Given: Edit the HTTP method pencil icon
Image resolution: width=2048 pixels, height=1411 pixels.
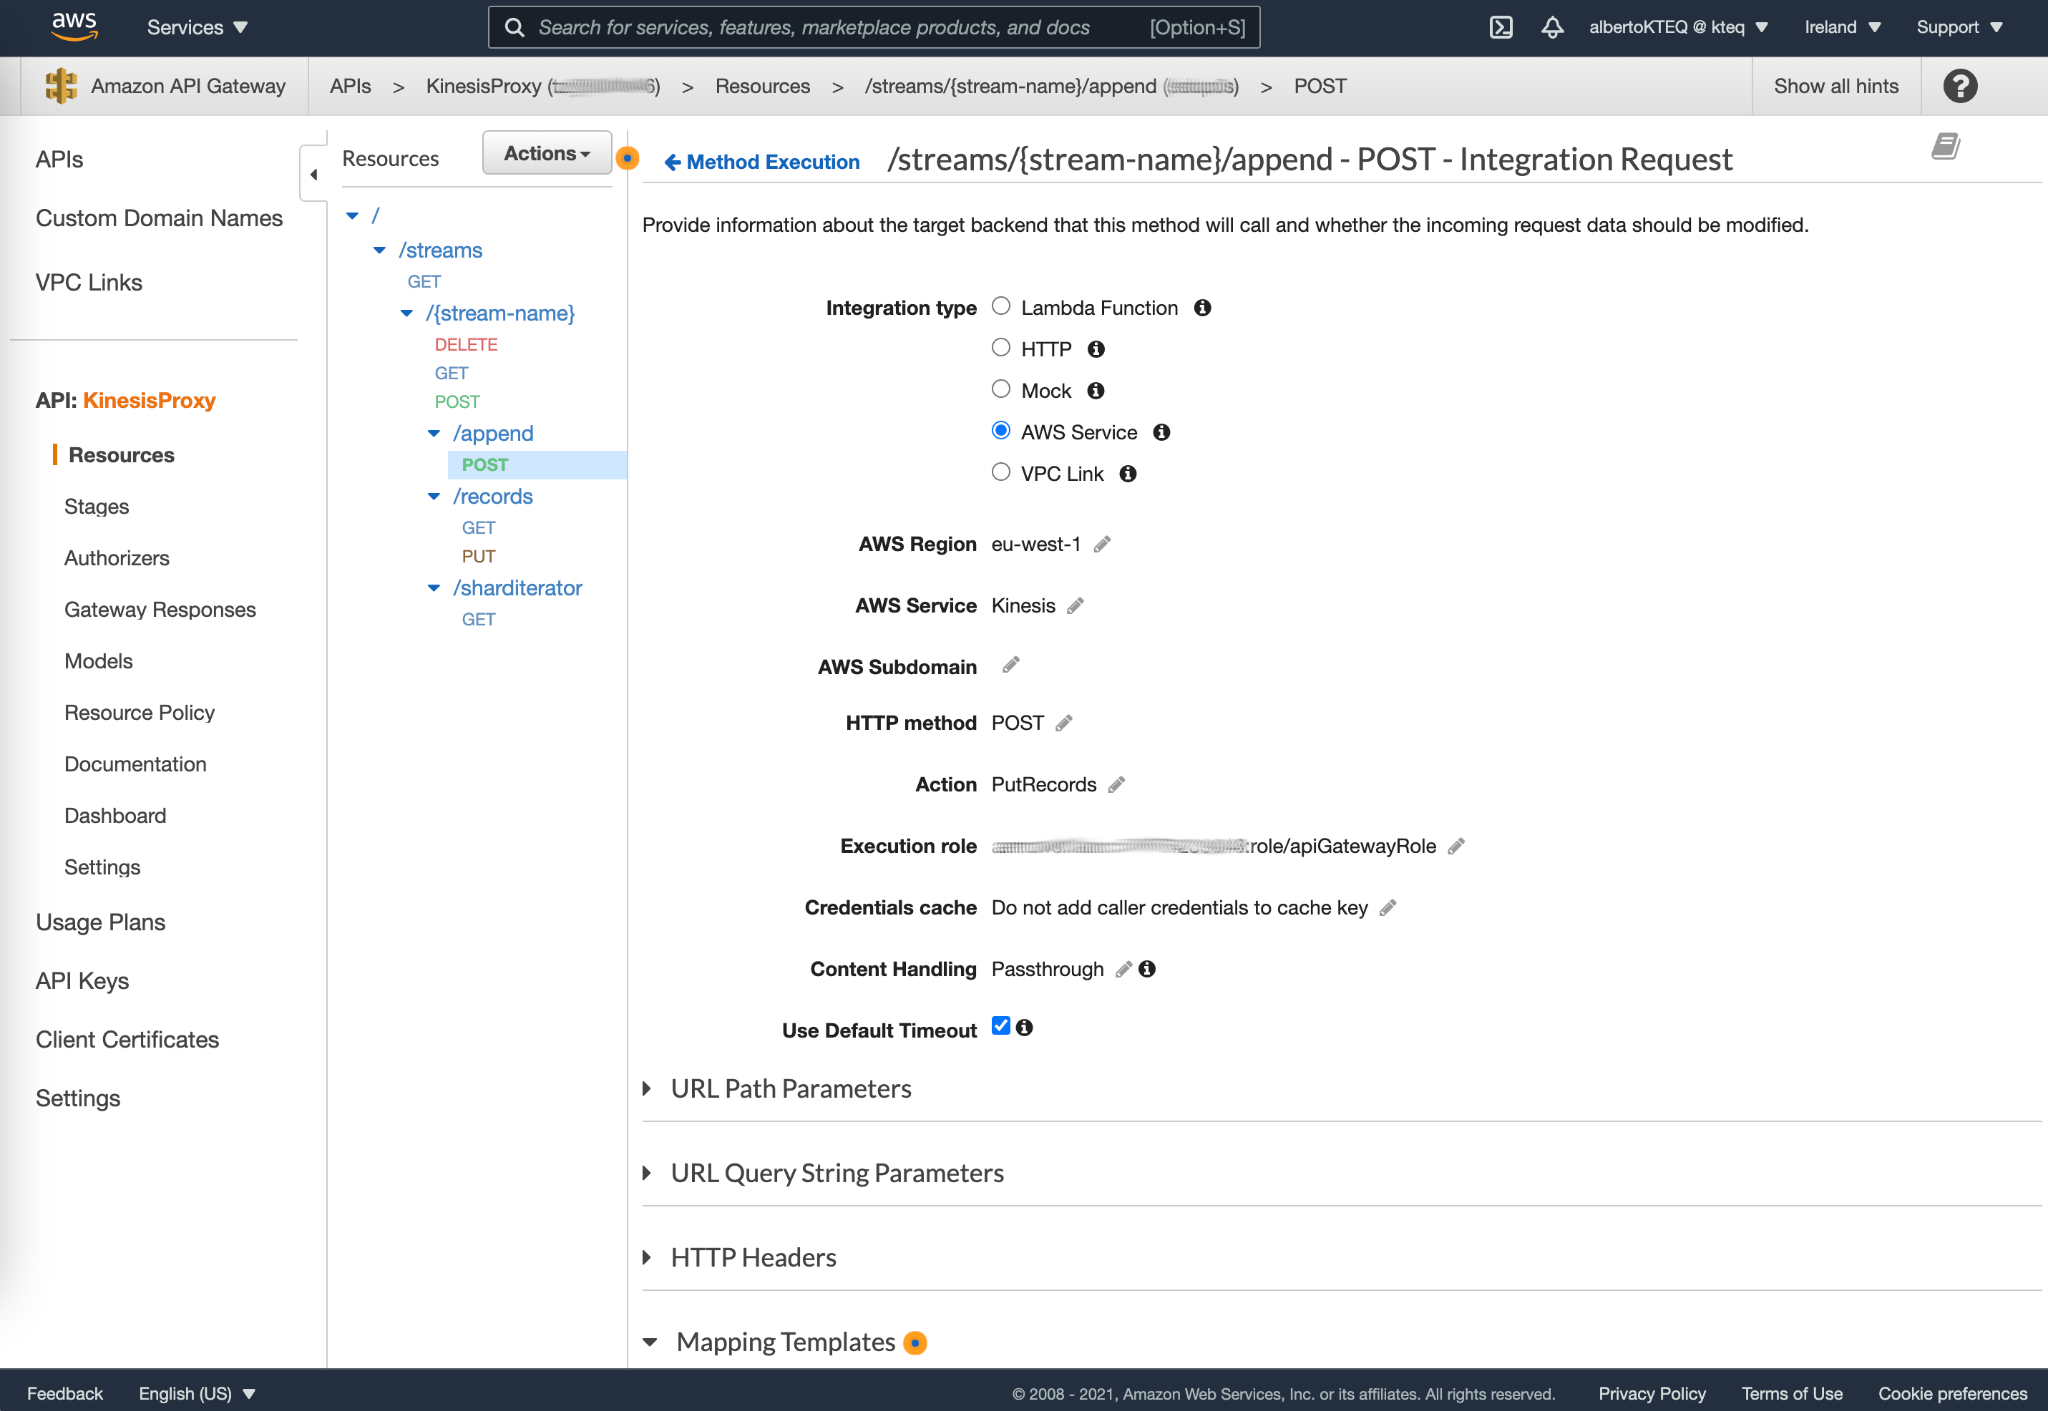Looking at the screenshot, I should [1064, 723].
